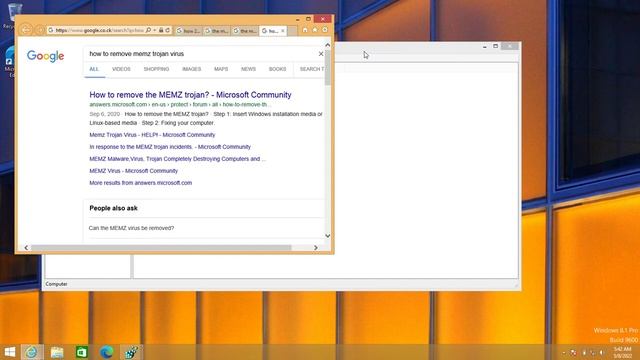640x360 pixels.
Task: Click the vertical scrollbar up arrow
Action: click(327, 45)
